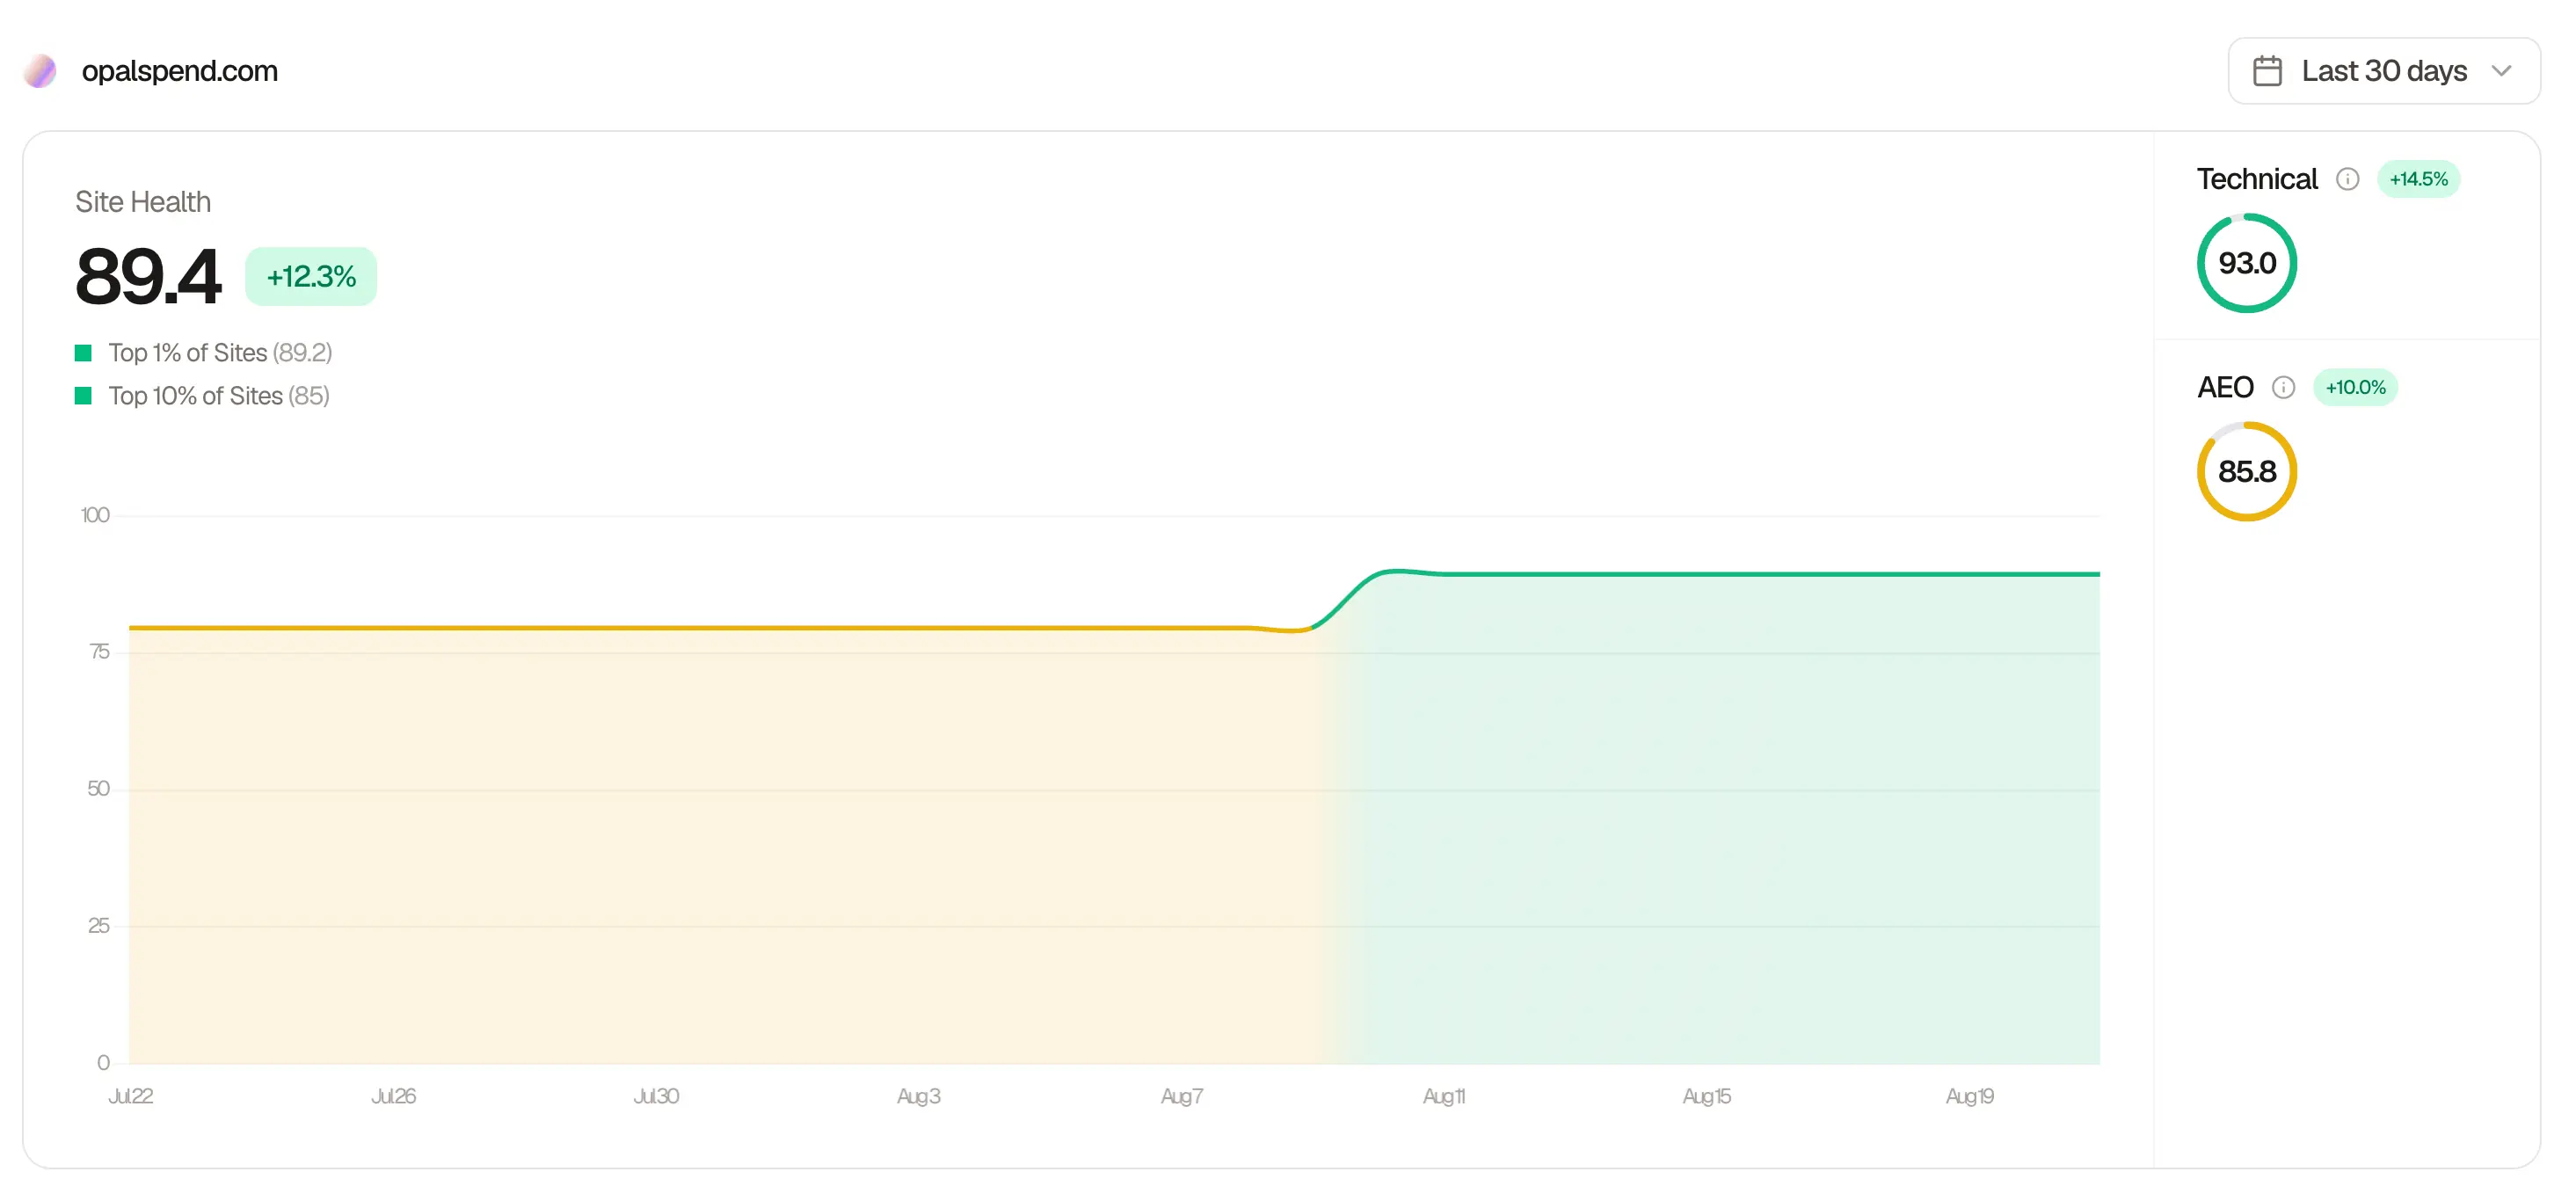Screen dimensions: 2576x1201
Task: Click the Jul 22 x-axis date label
Action: click(x=130, y=1096)
